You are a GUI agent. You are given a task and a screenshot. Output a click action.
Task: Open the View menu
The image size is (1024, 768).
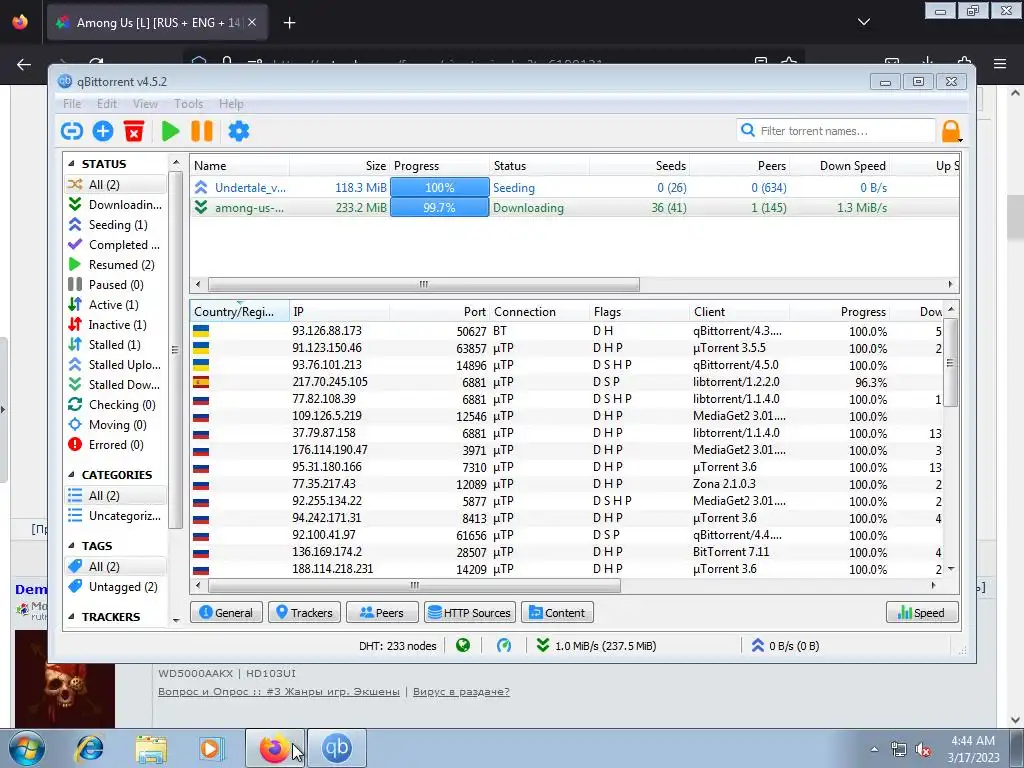click(145, 104)
